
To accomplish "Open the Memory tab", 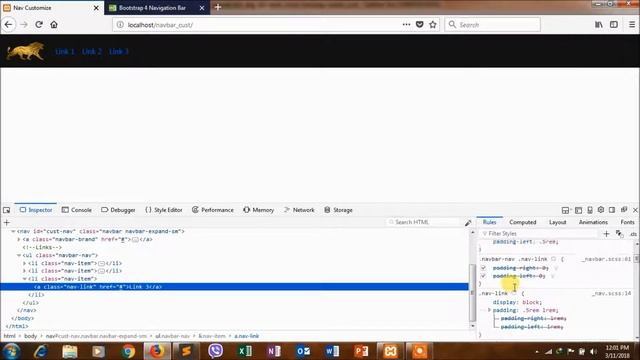I will click(258, 210).
